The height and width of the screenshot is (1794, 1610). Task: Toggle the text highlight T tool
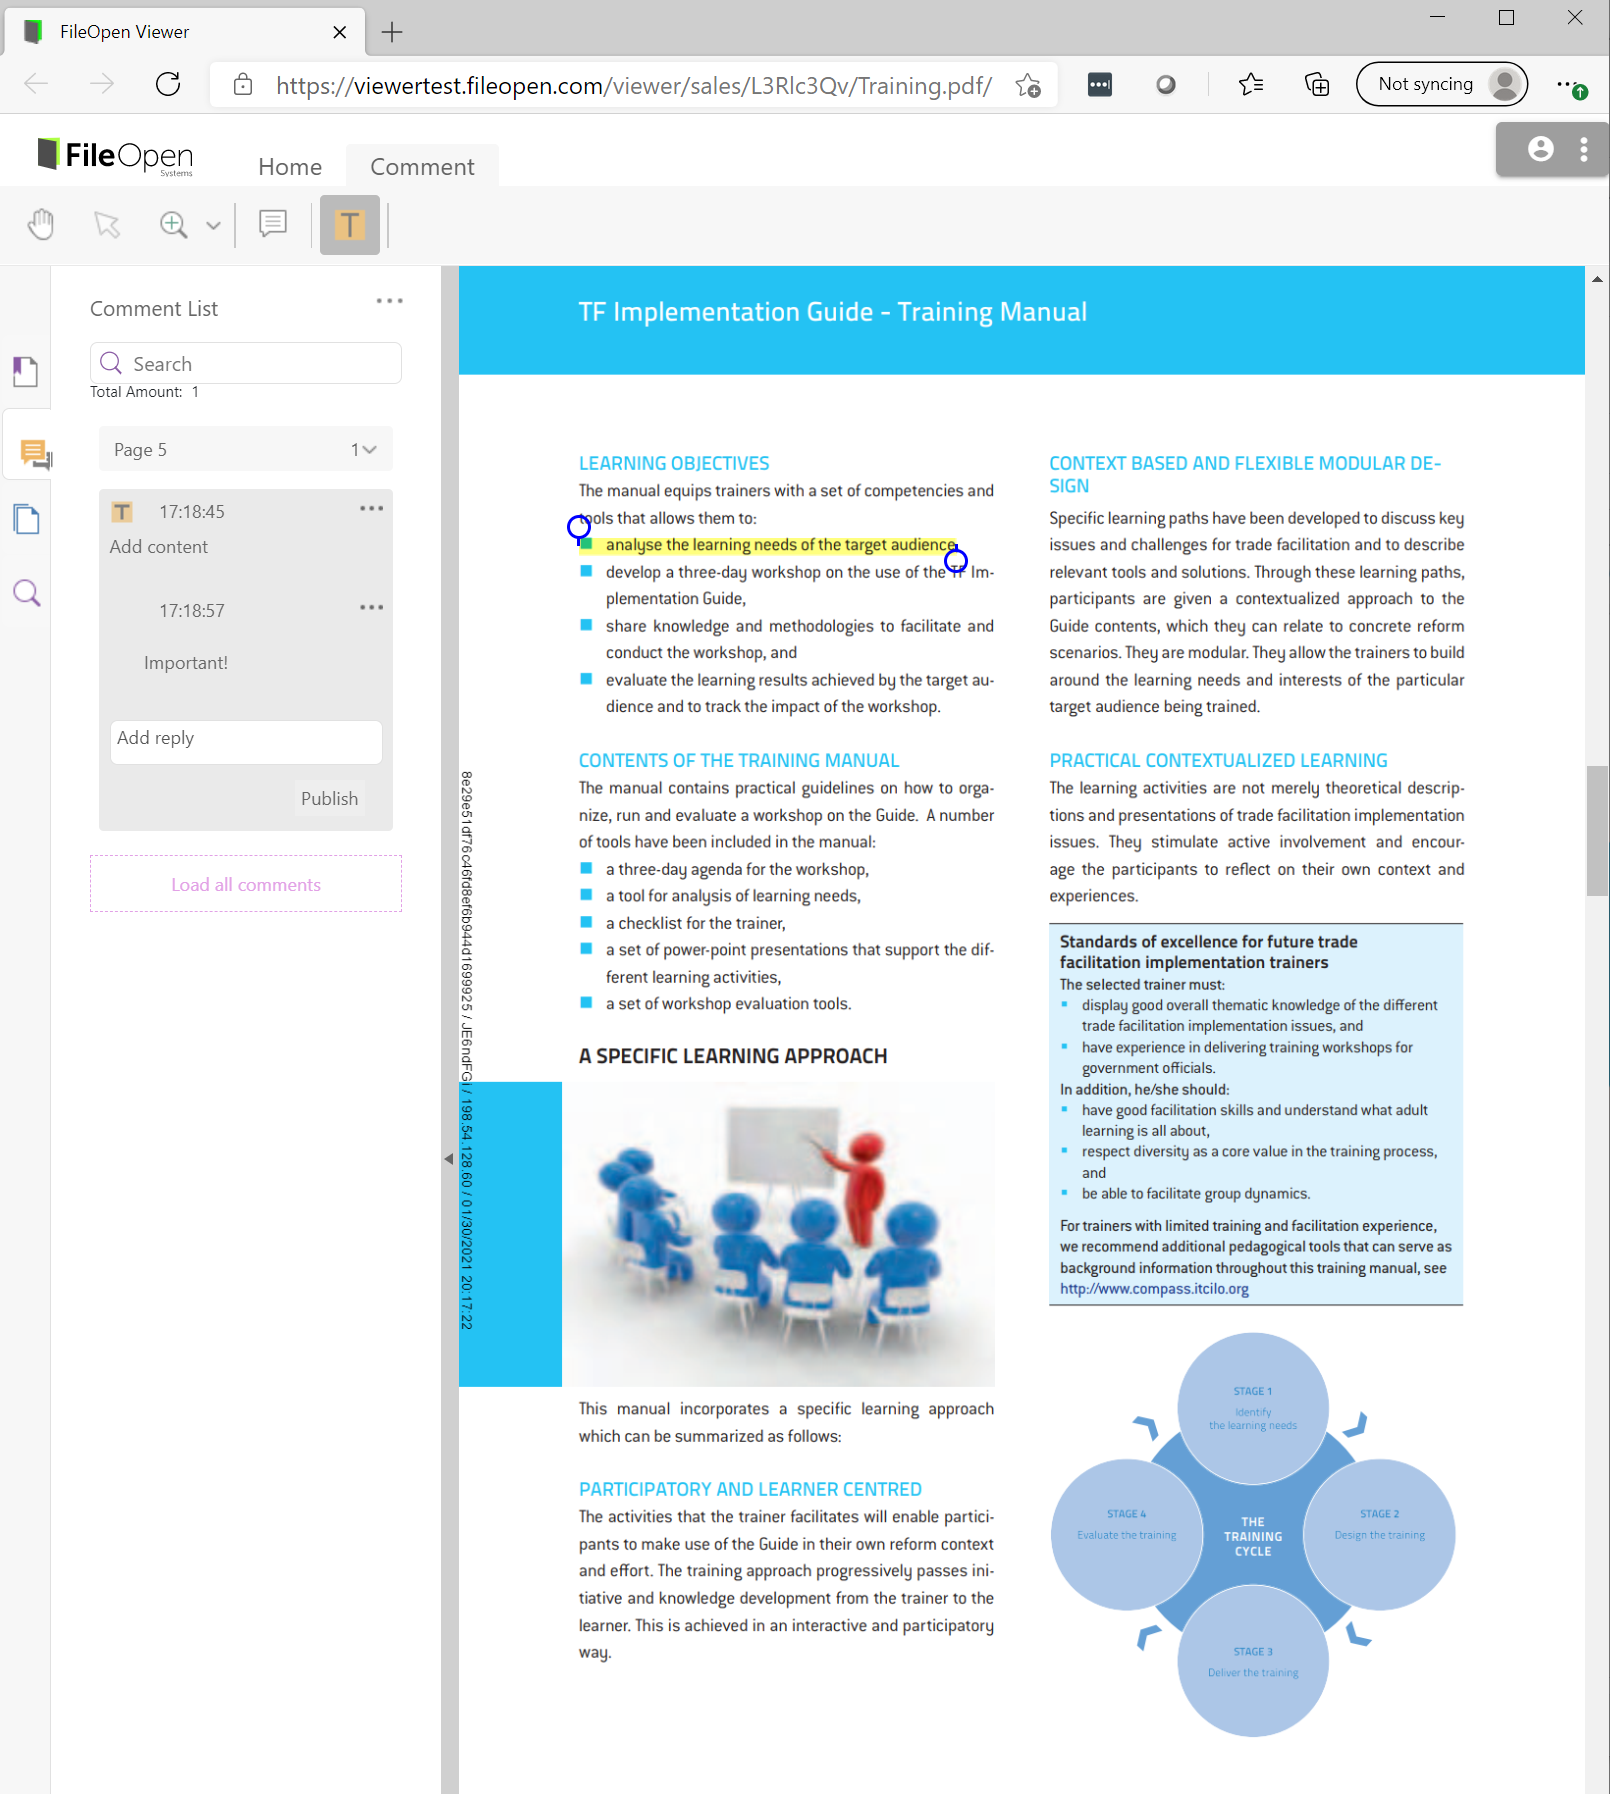coord(350,225)
